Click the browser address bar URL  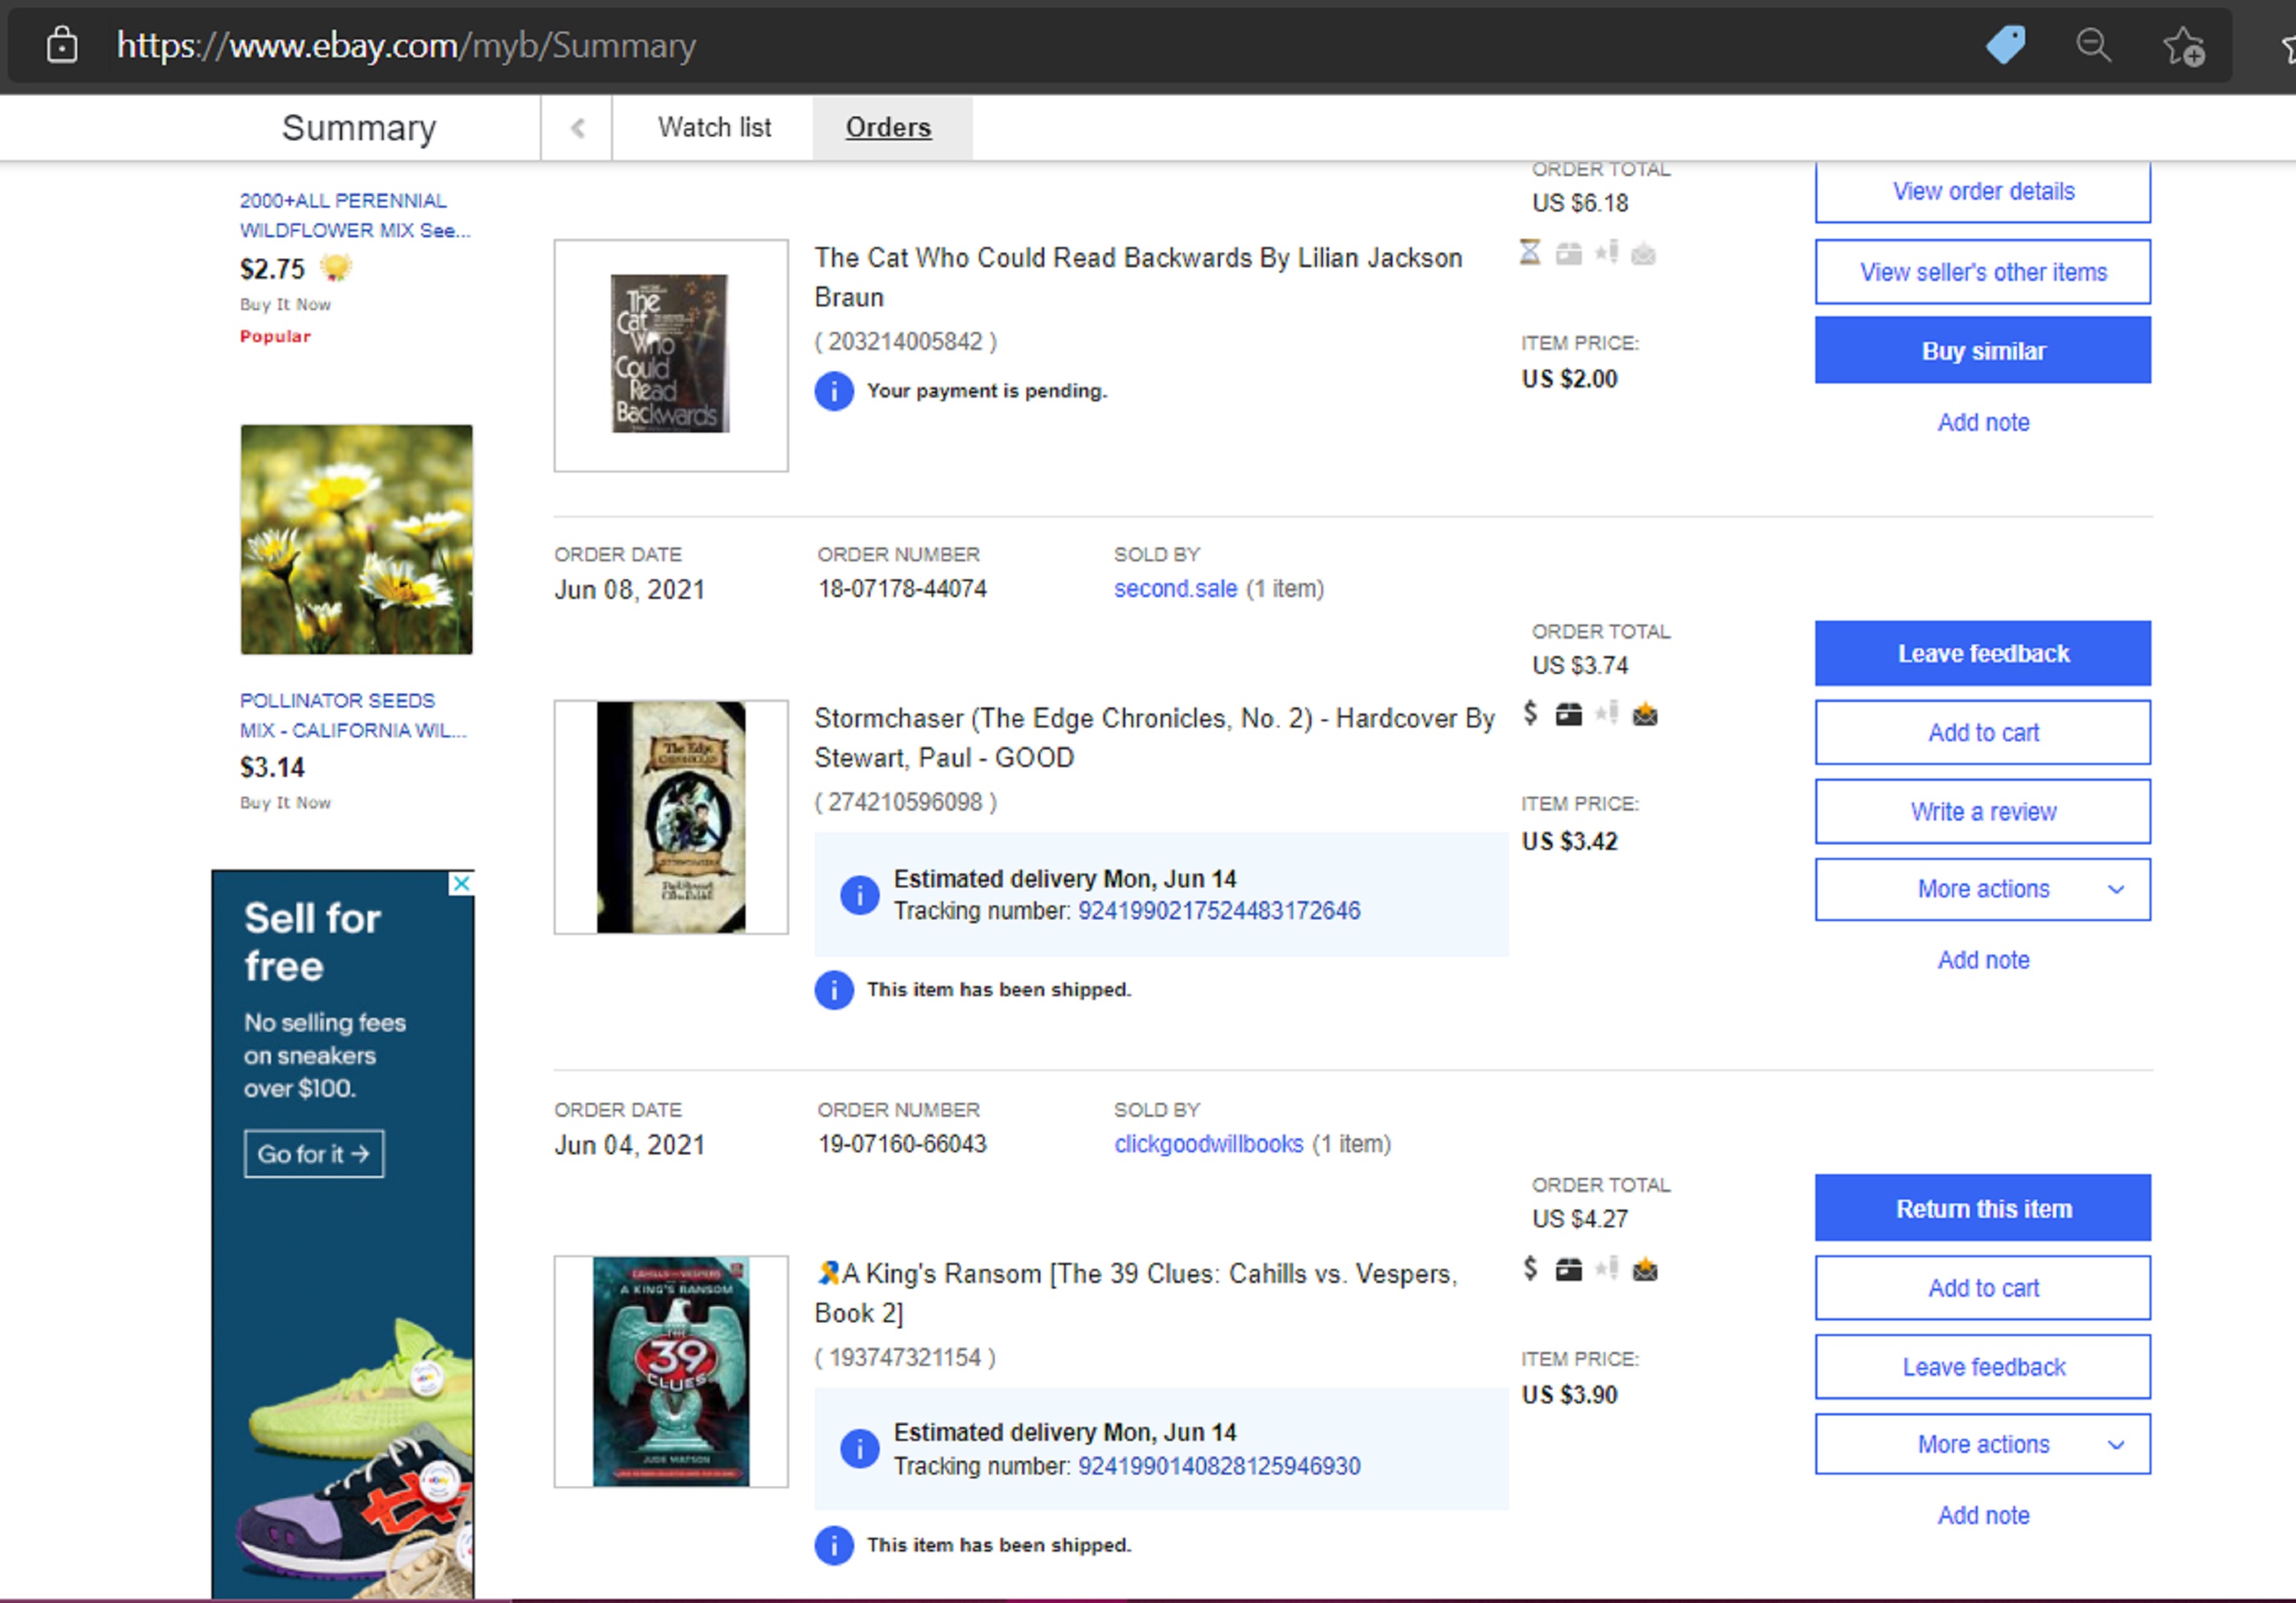(406, 45)
